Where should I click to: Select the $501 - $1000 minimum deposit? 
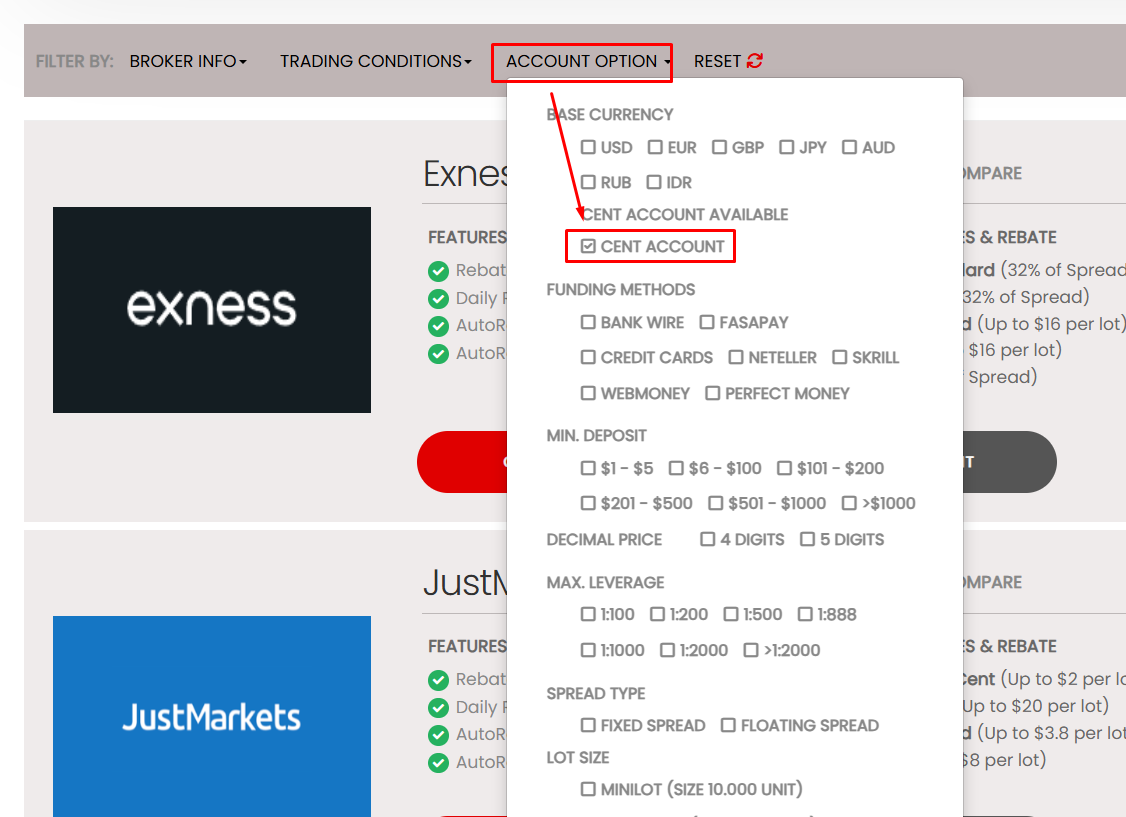pos(715,503)
